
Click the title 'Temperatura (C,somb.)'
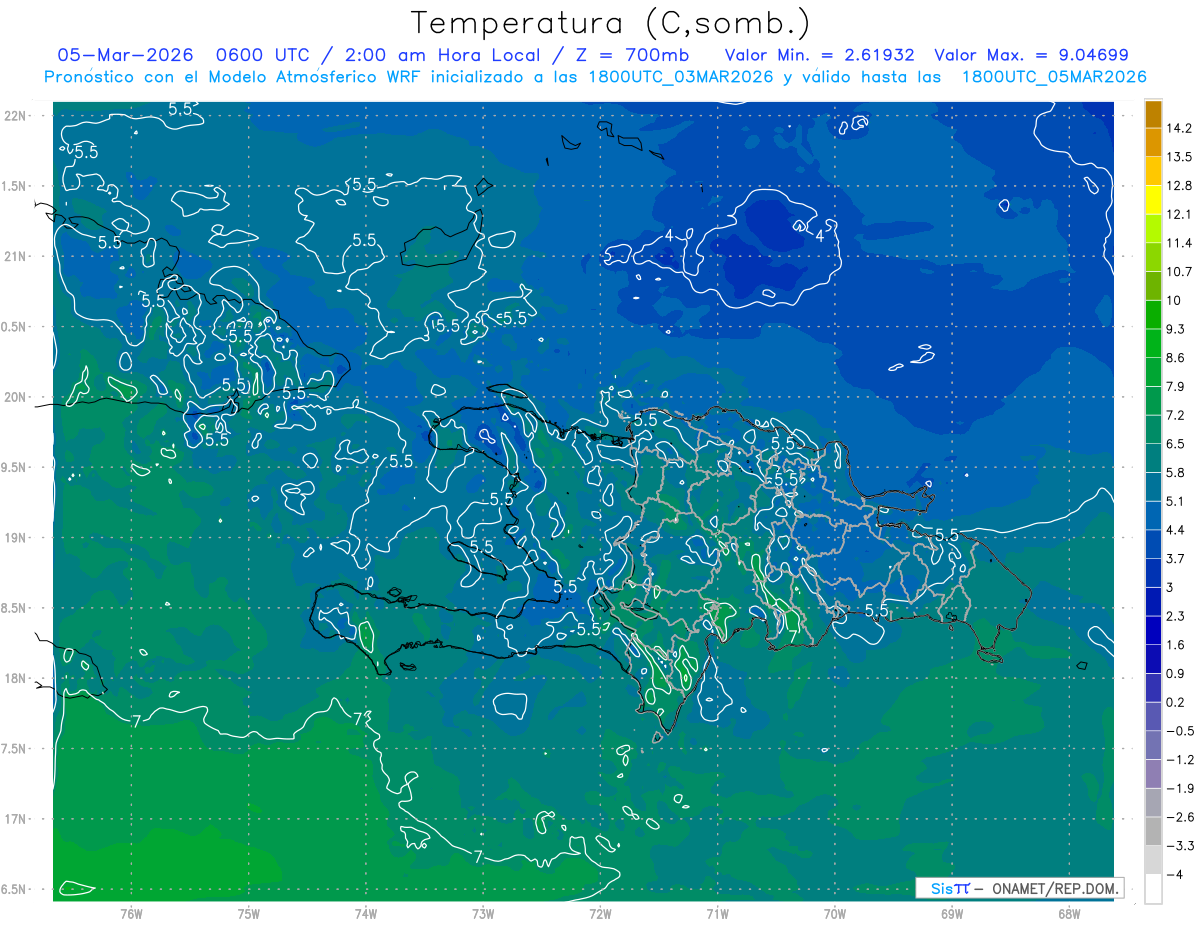click(611, 23)
